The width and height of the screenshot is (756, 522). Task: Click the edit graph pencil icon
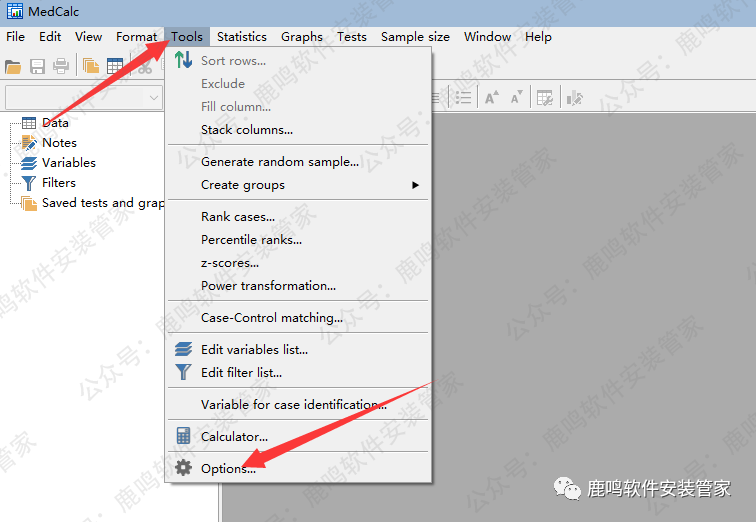coord(575,98)
